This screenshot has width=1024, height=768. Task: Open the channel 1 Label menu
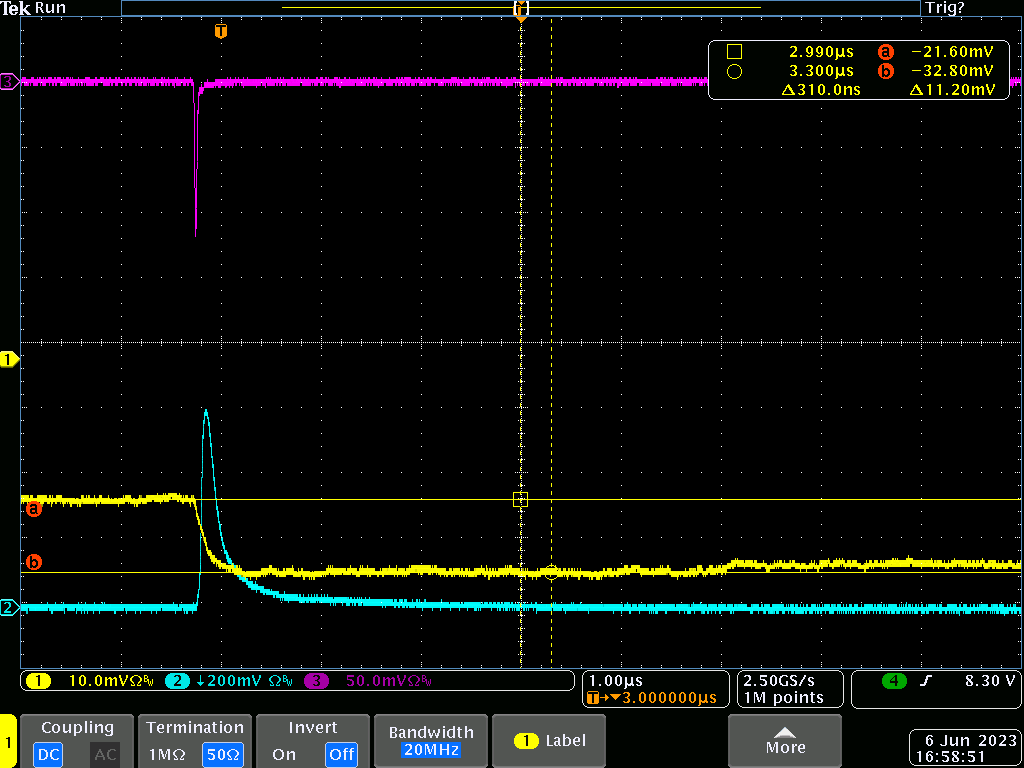click(x=549, y=741)
